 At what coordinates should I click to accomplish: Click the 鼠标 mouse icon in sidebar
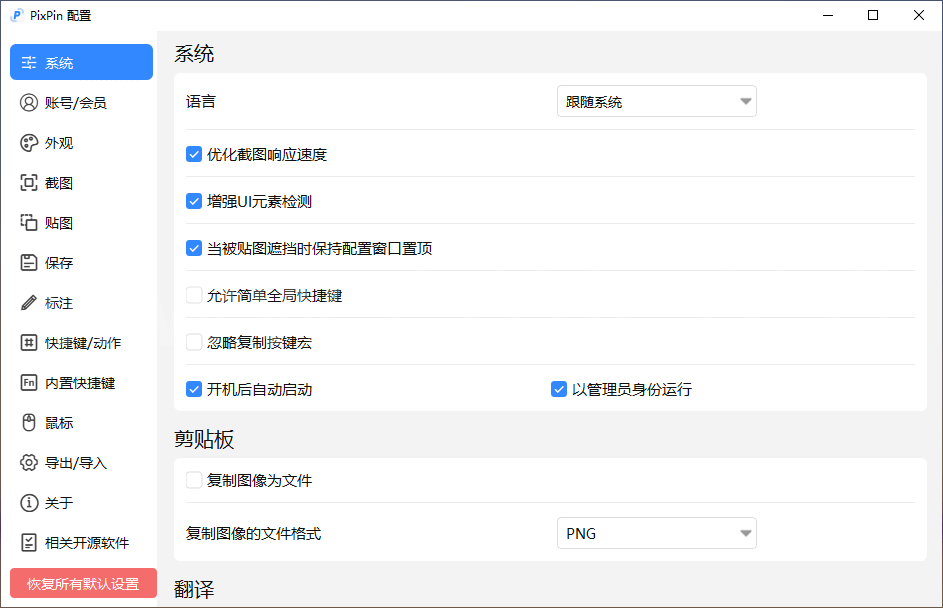(x=29, y=423)
